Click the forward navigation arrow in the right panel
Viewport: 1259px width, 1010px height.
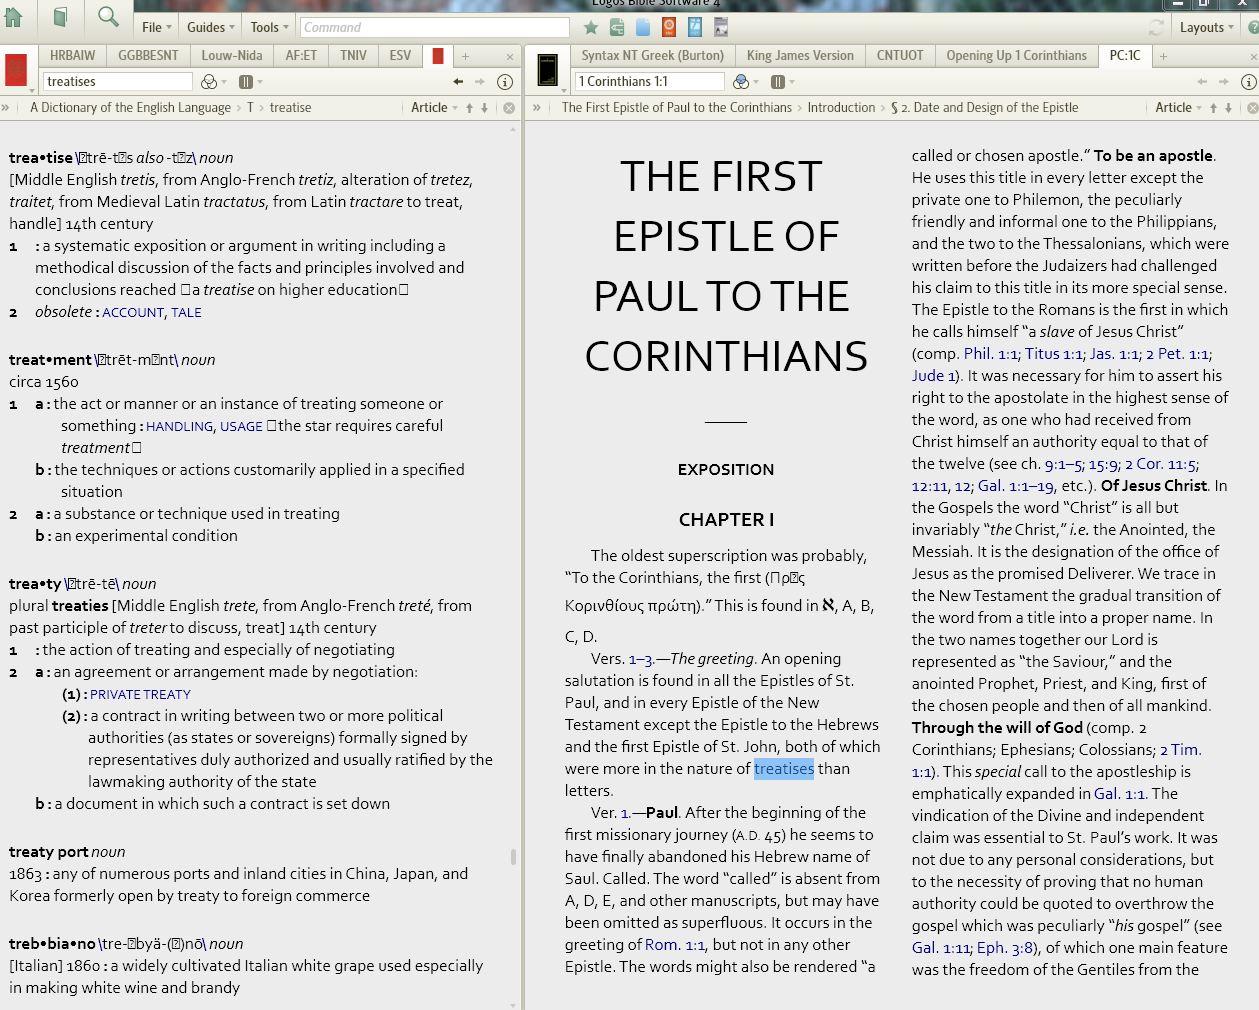point(1225,81)
